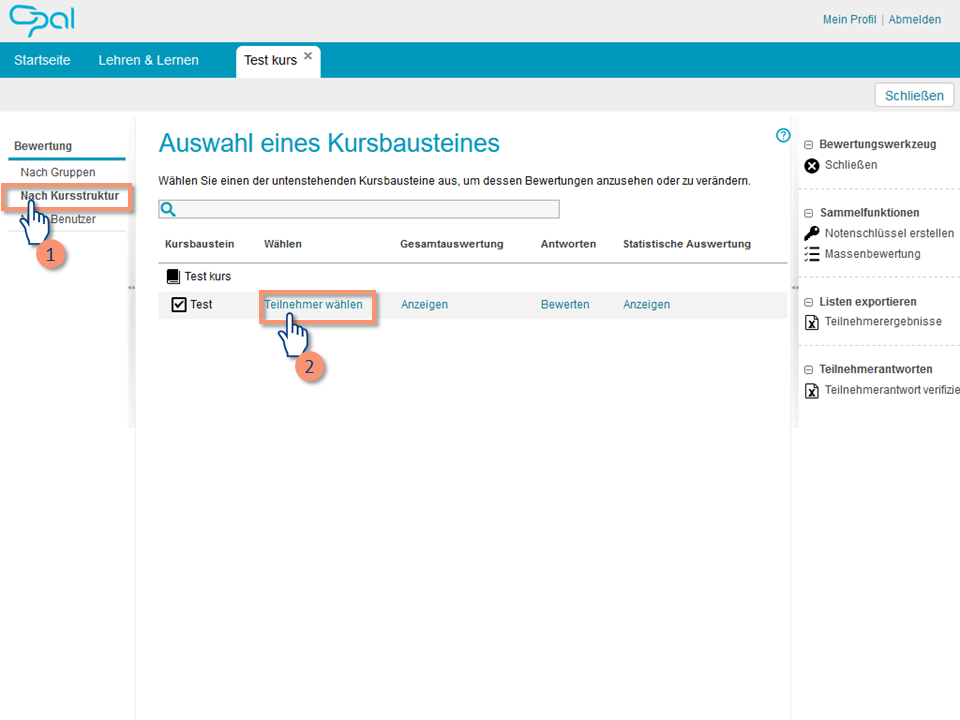Collapse the Teilnehmerantworten section
This screenshot has width=960, height=720.
point(808,370)
